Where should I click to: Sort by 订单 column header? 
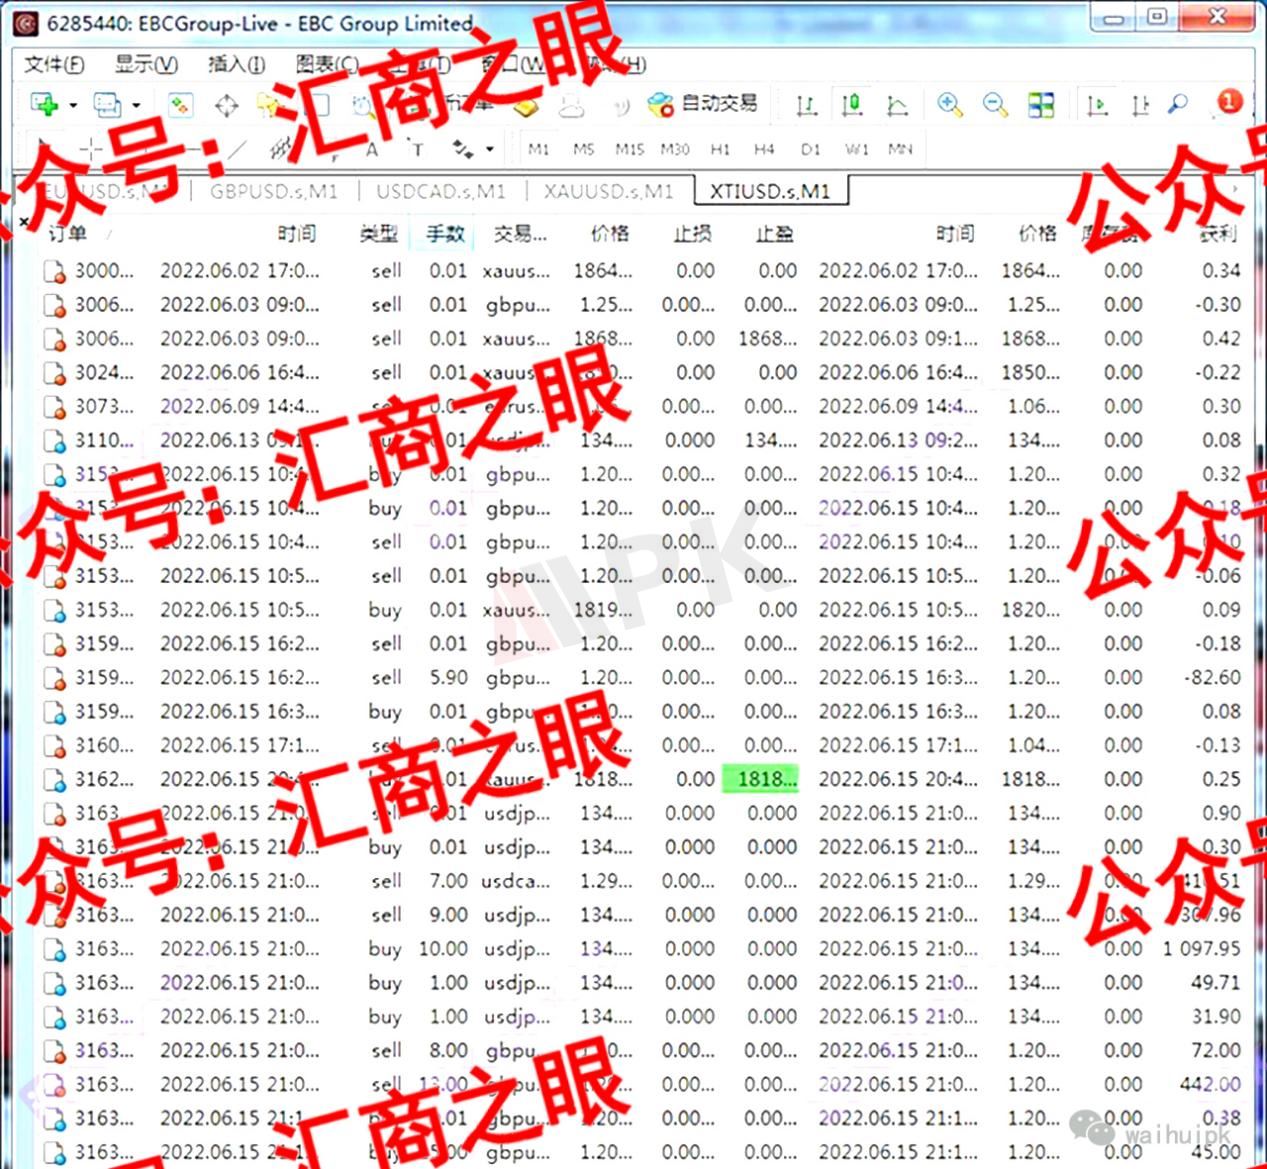(x=67, y=234)
